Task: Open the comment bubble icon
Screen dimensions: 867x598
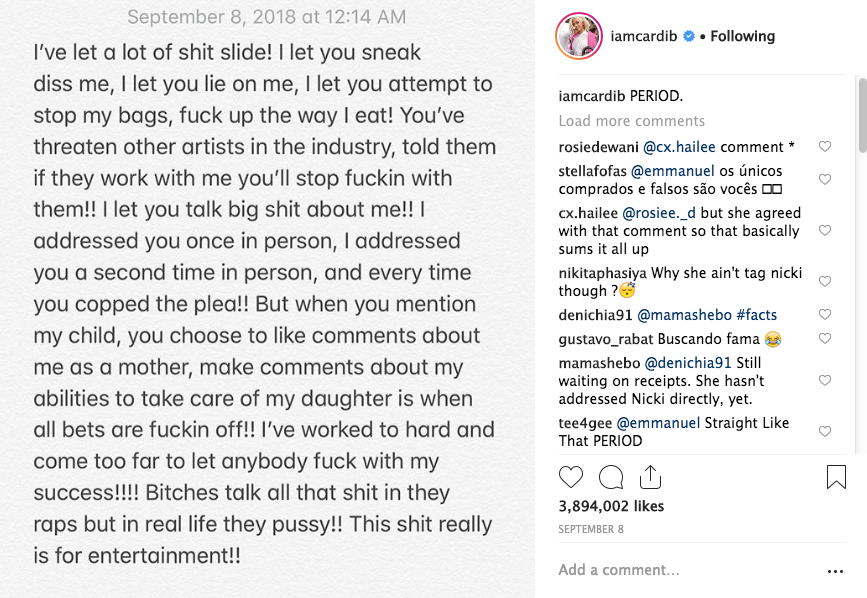Action: click(x=611, y=477)
